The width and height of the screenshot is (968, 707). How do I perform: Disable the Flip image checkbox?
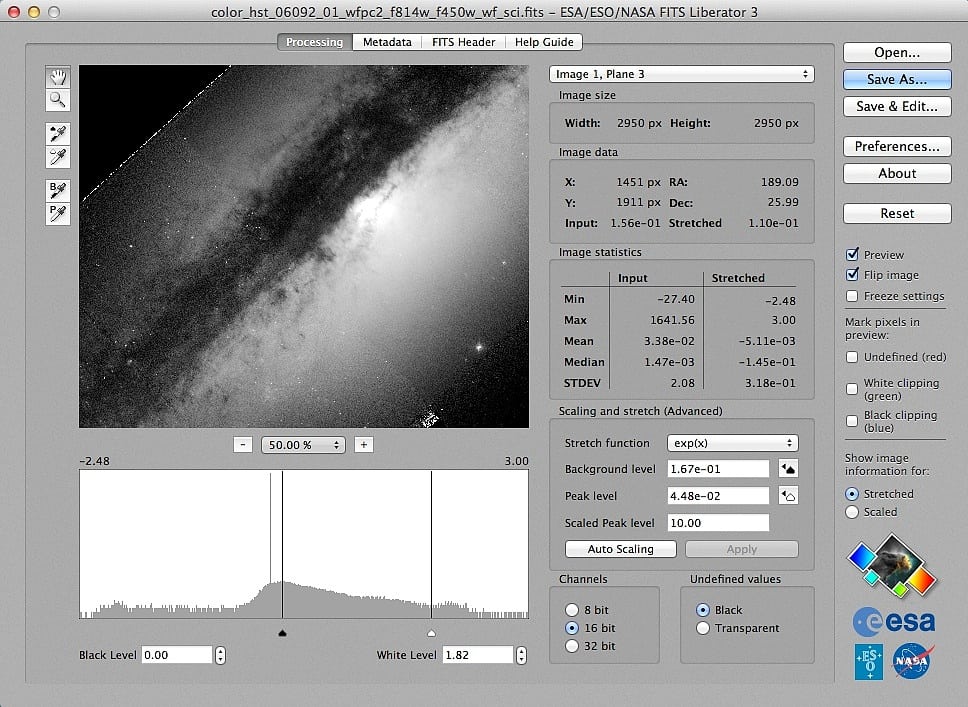click(x=852, y=275)
